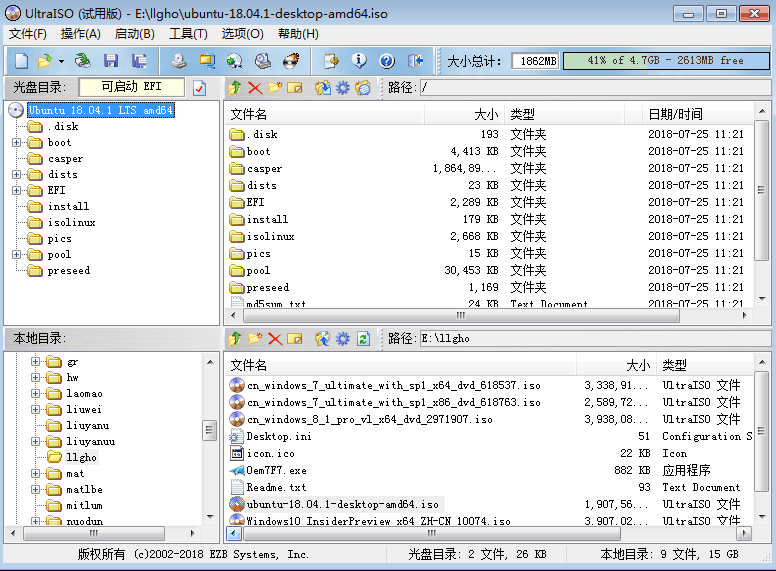Save the image with the floppy disk icon
The height and width of the screenshot is (571, 776).
point(111,61)
